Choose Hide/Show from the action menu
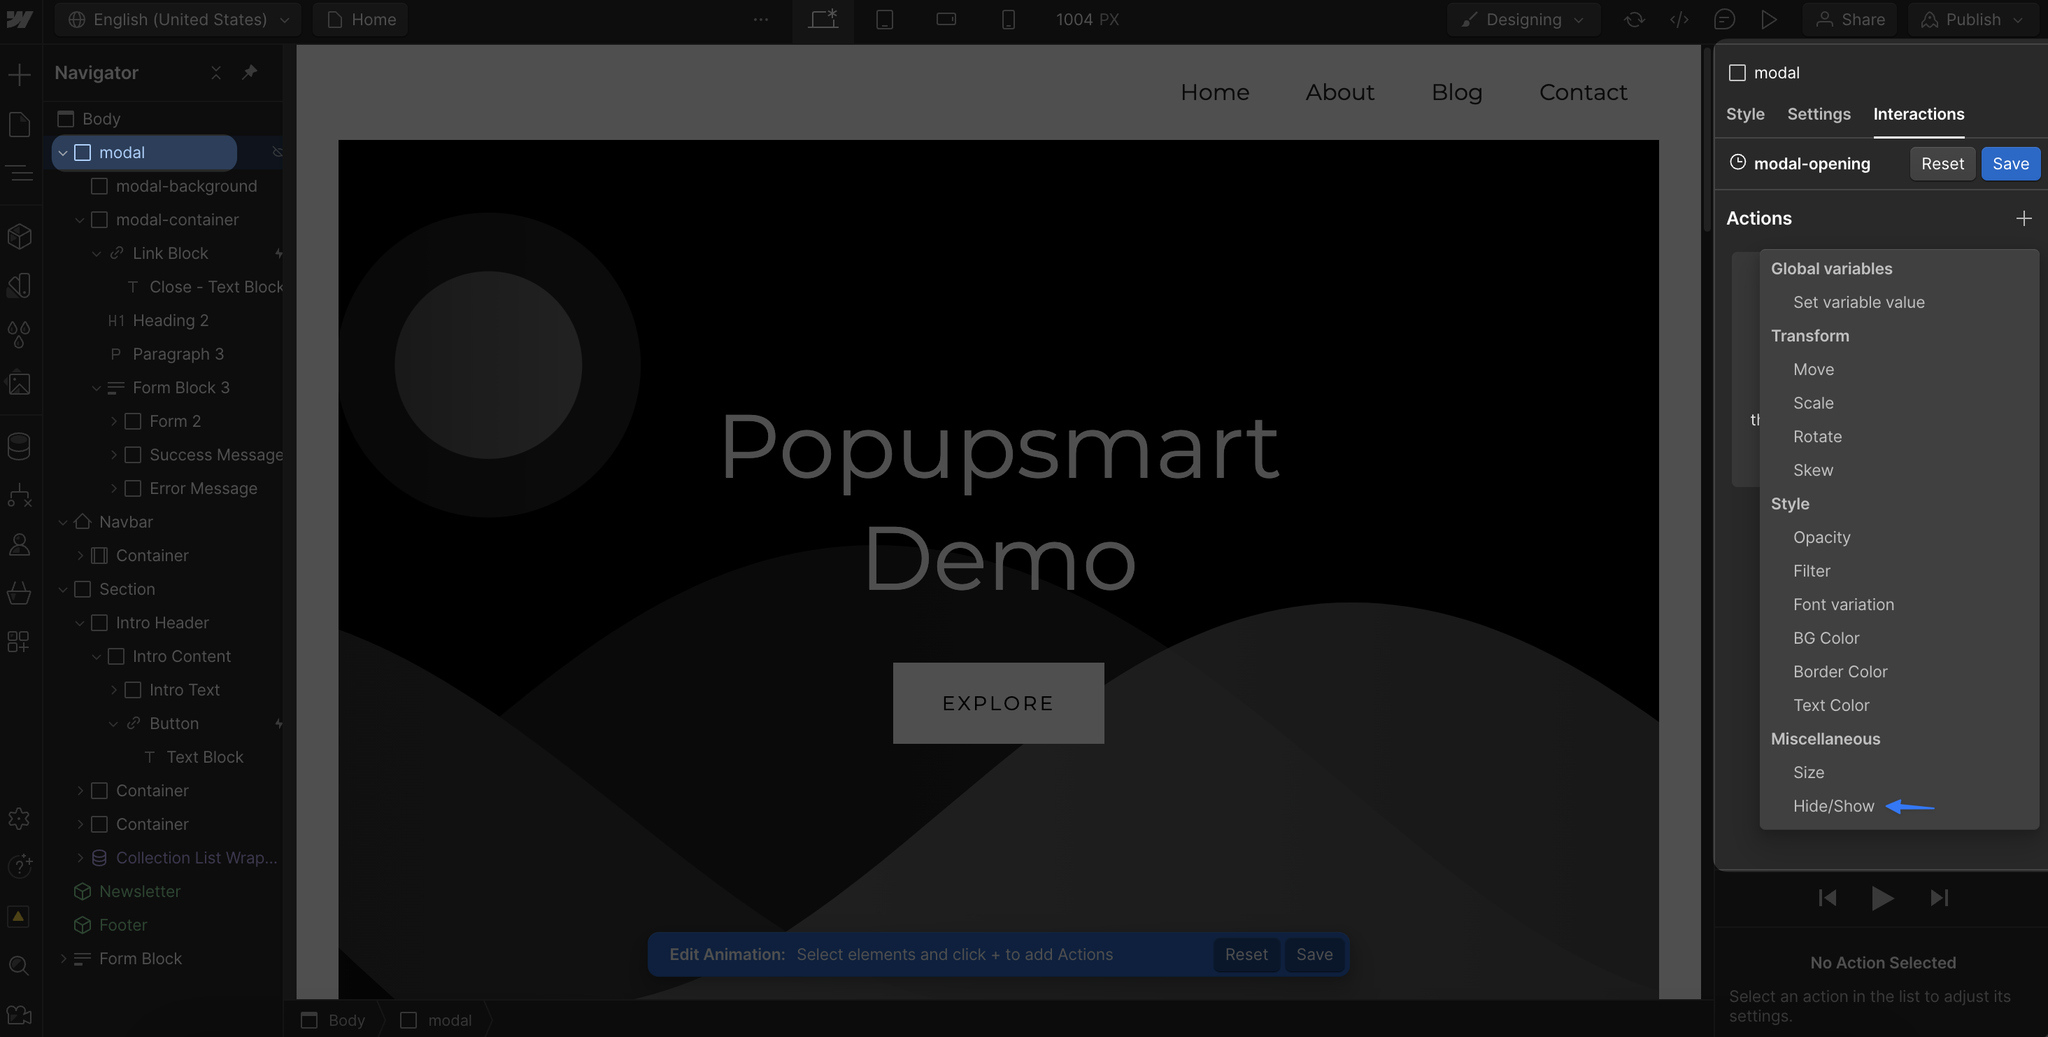The height and width of the screenshot is (1037, 2048). click(1833, 806)
